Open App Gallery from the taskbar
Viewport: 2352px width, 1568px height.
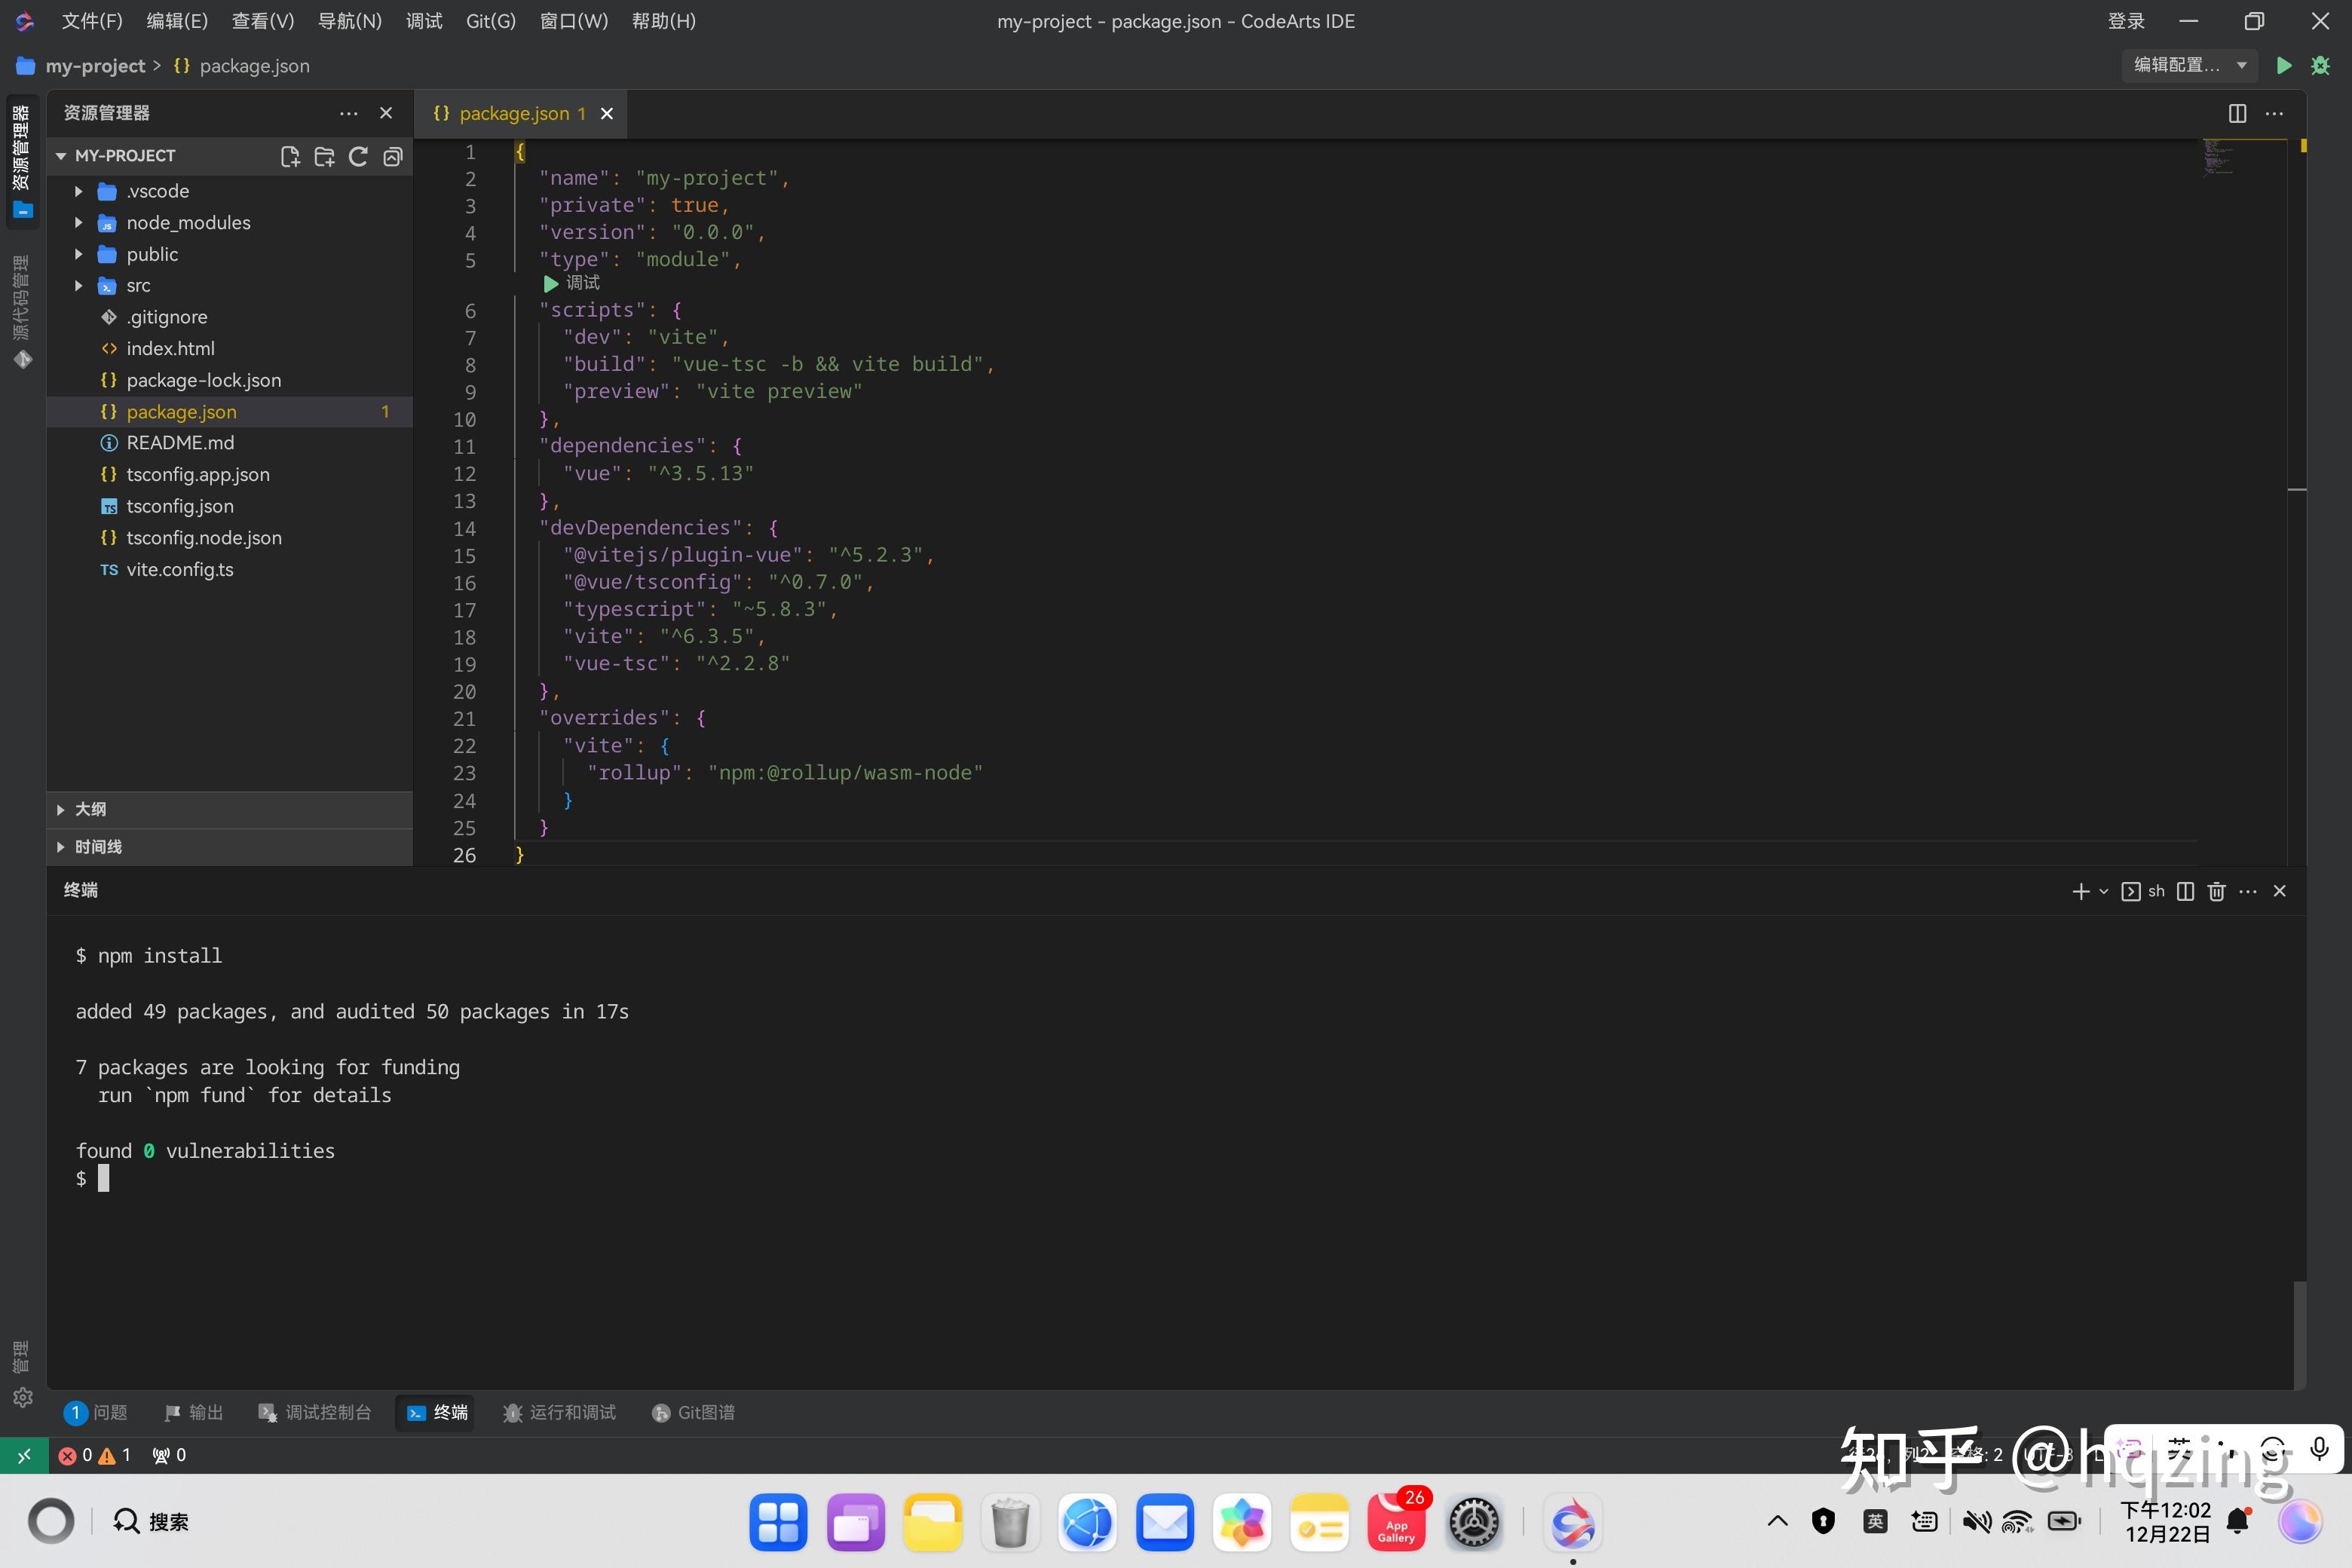pyautogui.click(x=1397, y=1522)
